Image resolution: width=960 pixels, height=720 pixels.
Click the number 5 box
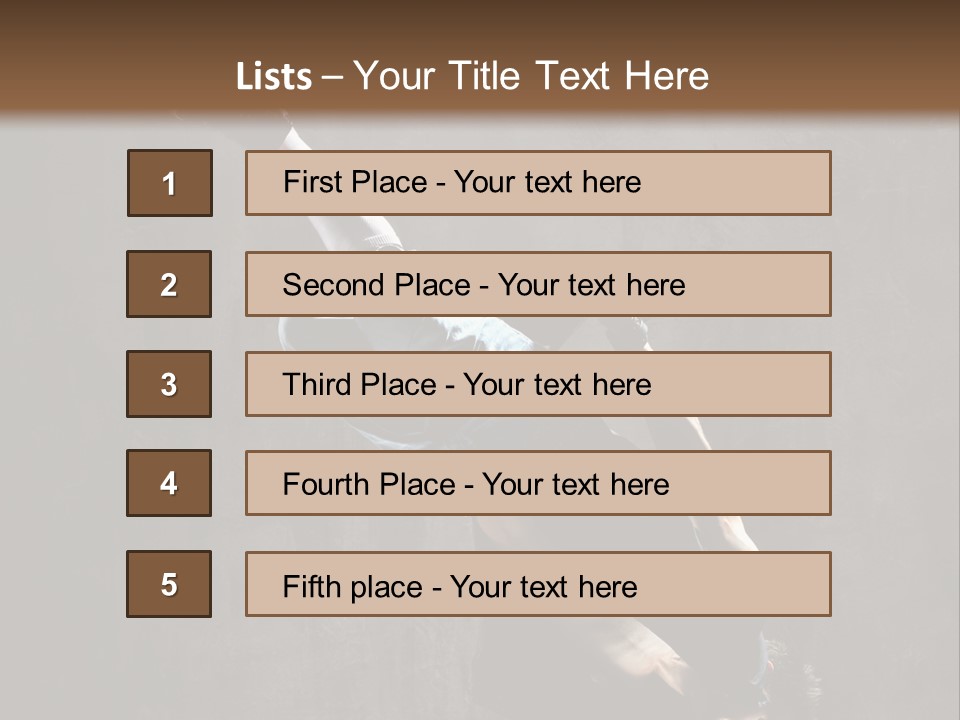tap(169, 584)
